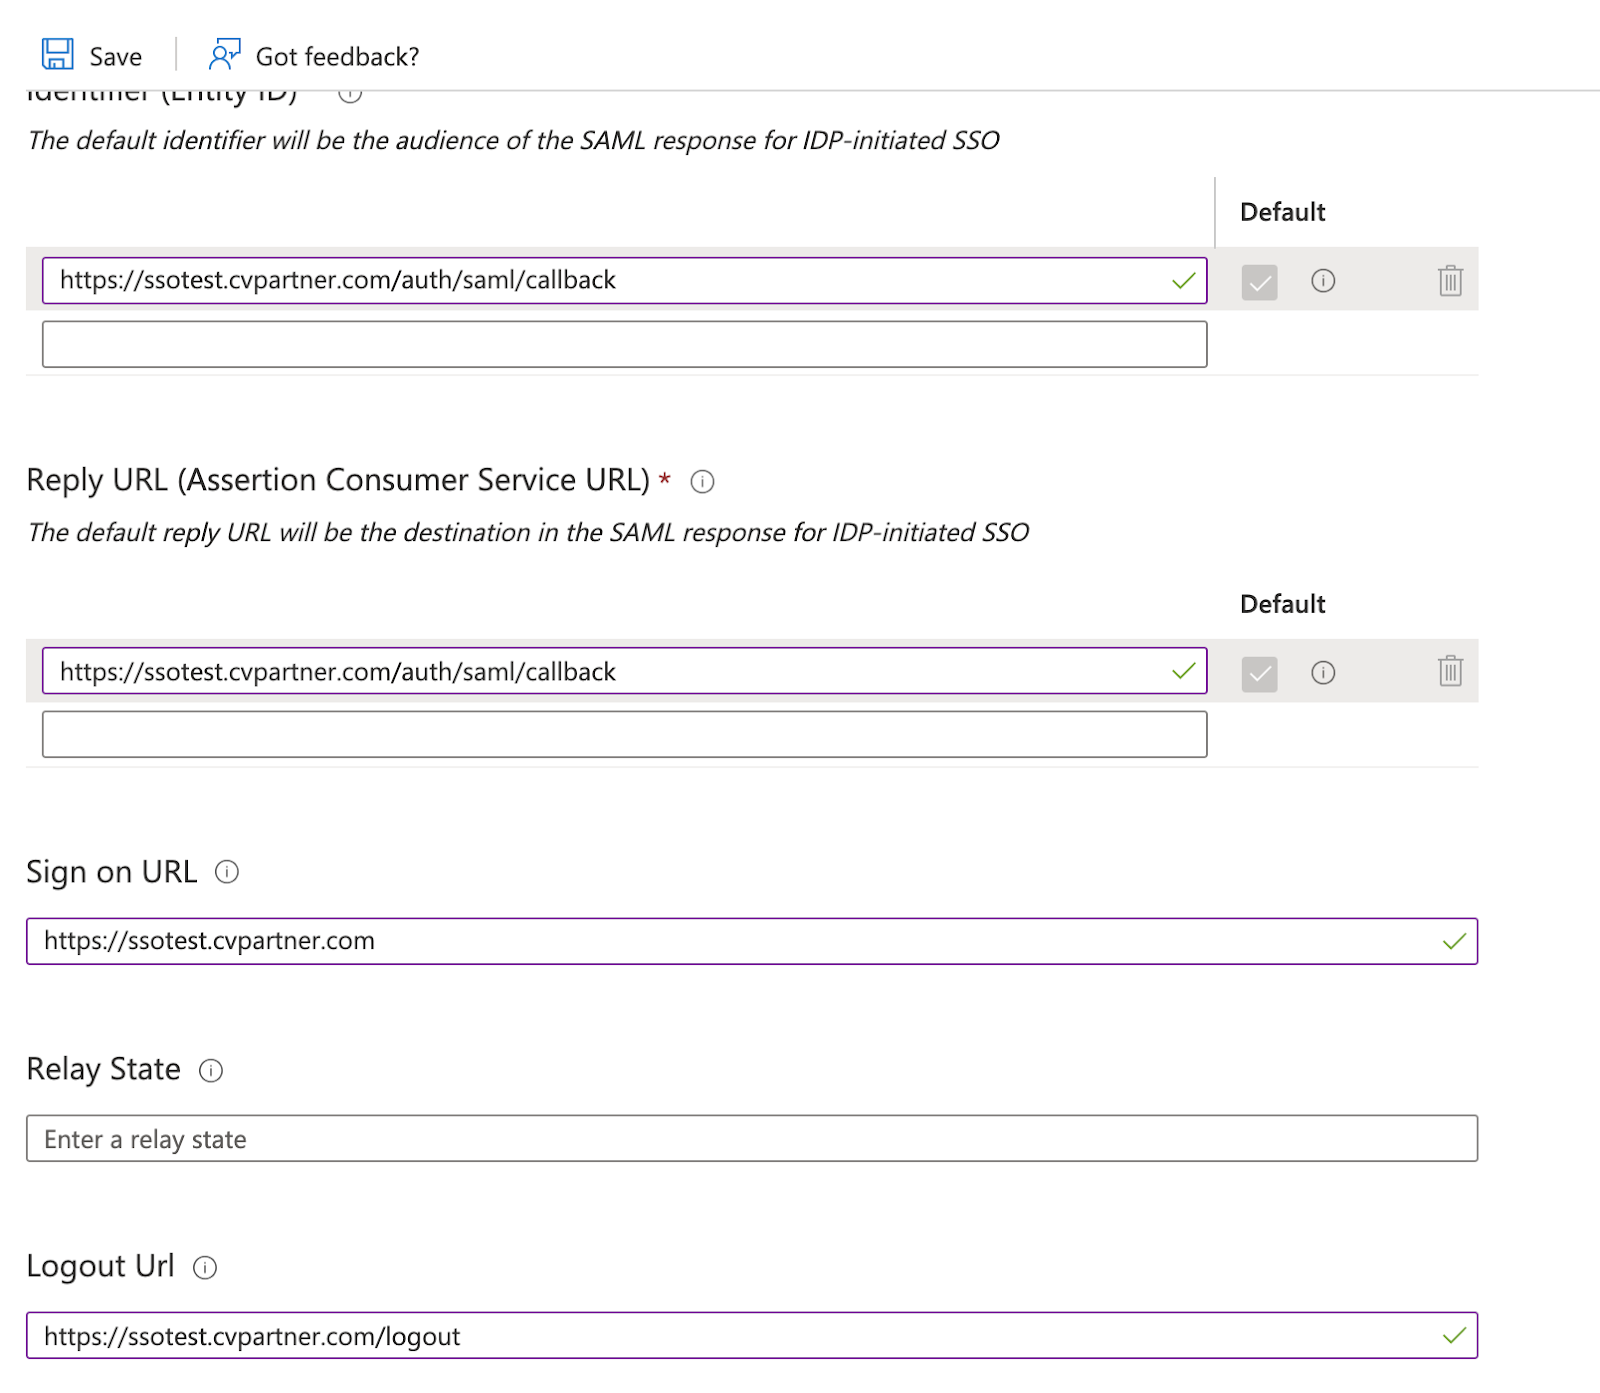The image size is (1600, 1393).
Task: Open info icon beside Reply URL default checkbox
Action: 1323,673
